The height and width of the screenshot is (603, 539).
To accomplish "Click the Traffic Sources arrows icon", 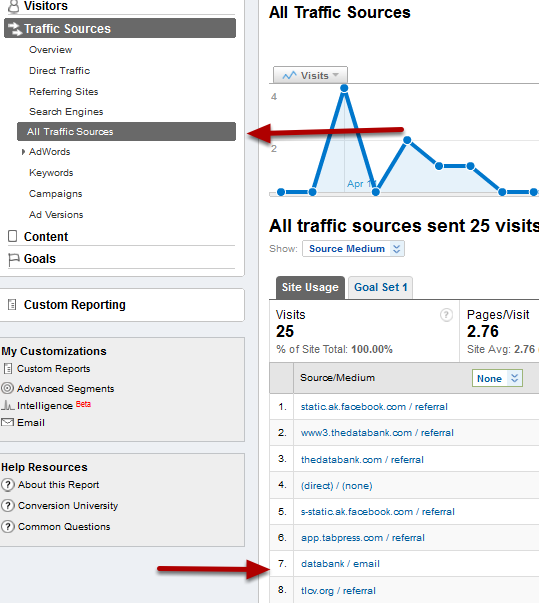I will 15,29.
